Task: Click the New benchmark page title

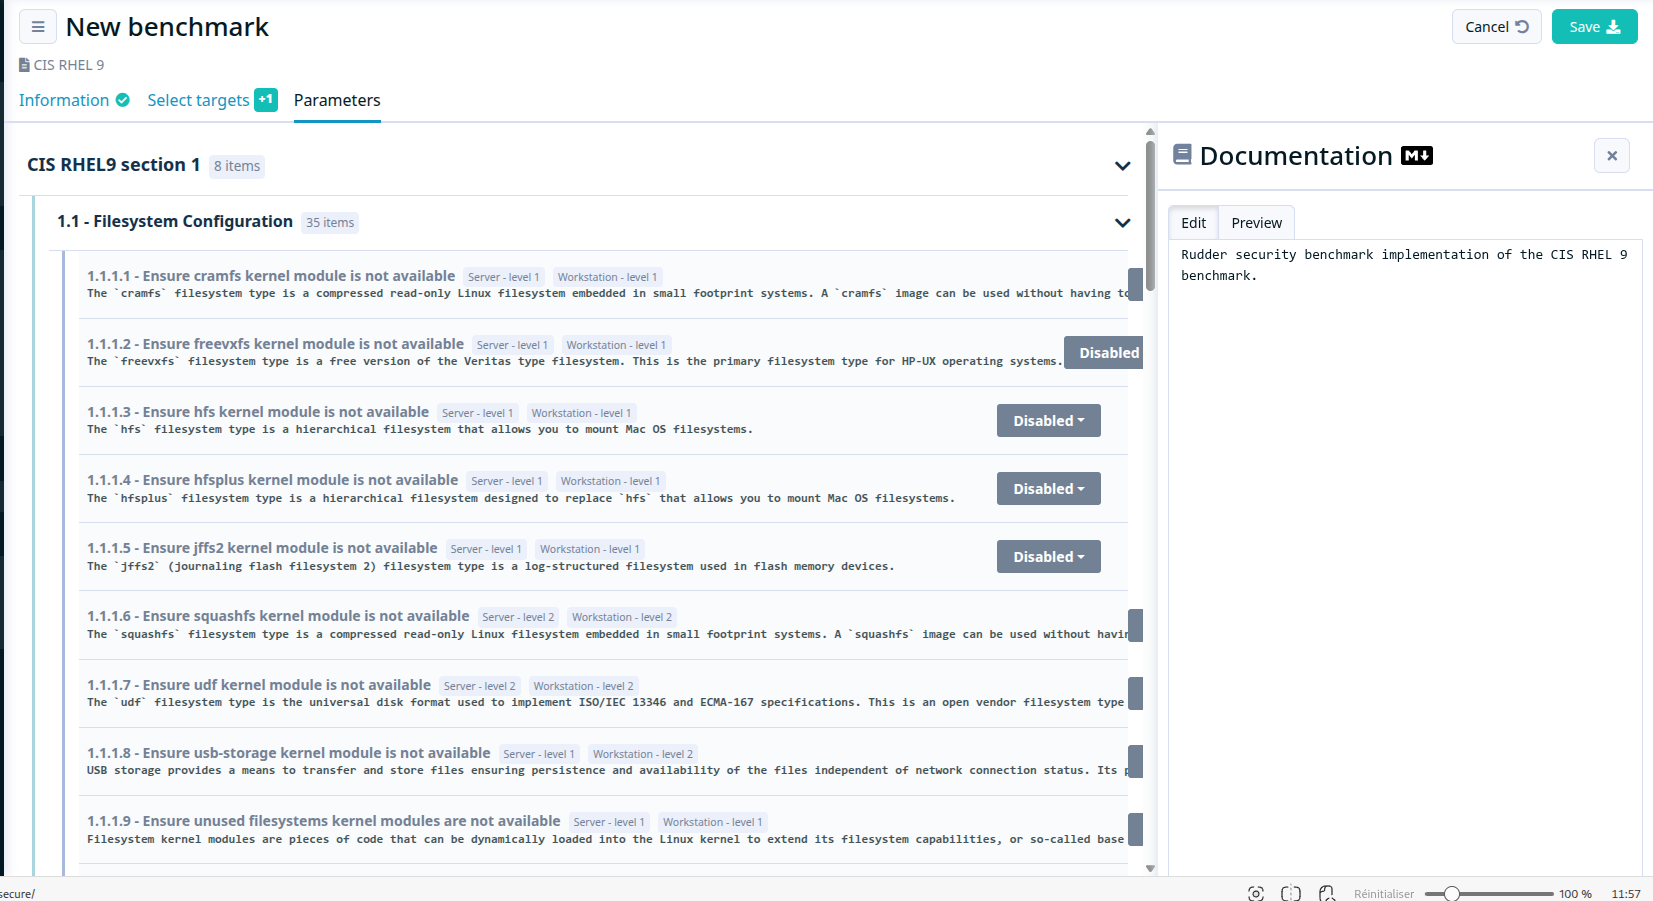Action: [167, 27]
